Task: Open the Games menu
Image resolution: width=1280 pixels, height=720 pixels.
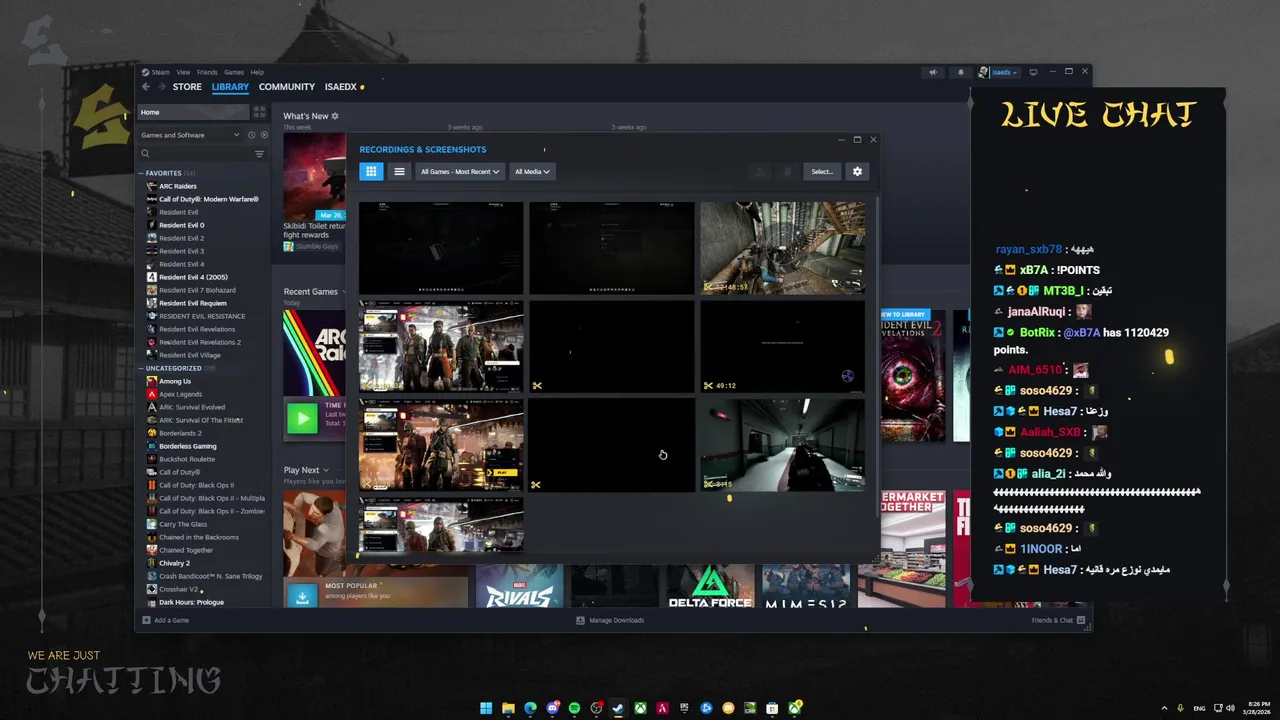Action: coord(234,72)
